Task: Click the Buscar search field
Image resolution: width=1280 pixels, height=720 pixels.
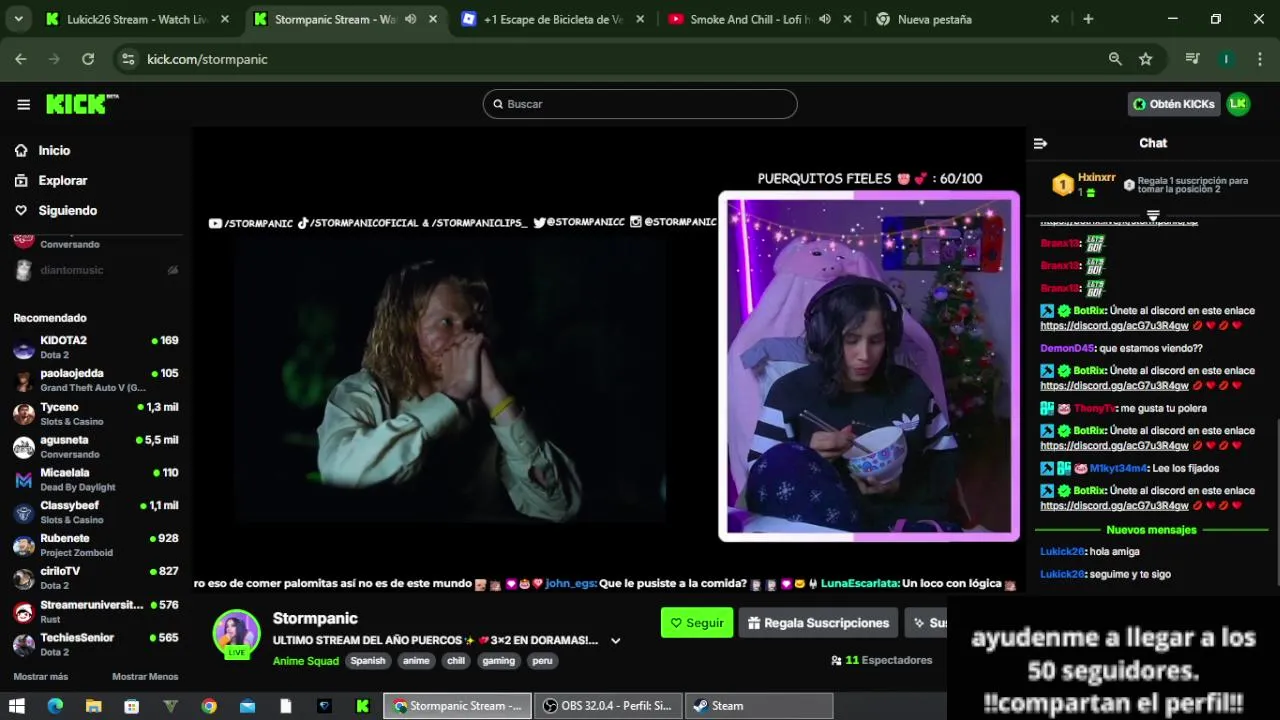Action: click(640, 104)
